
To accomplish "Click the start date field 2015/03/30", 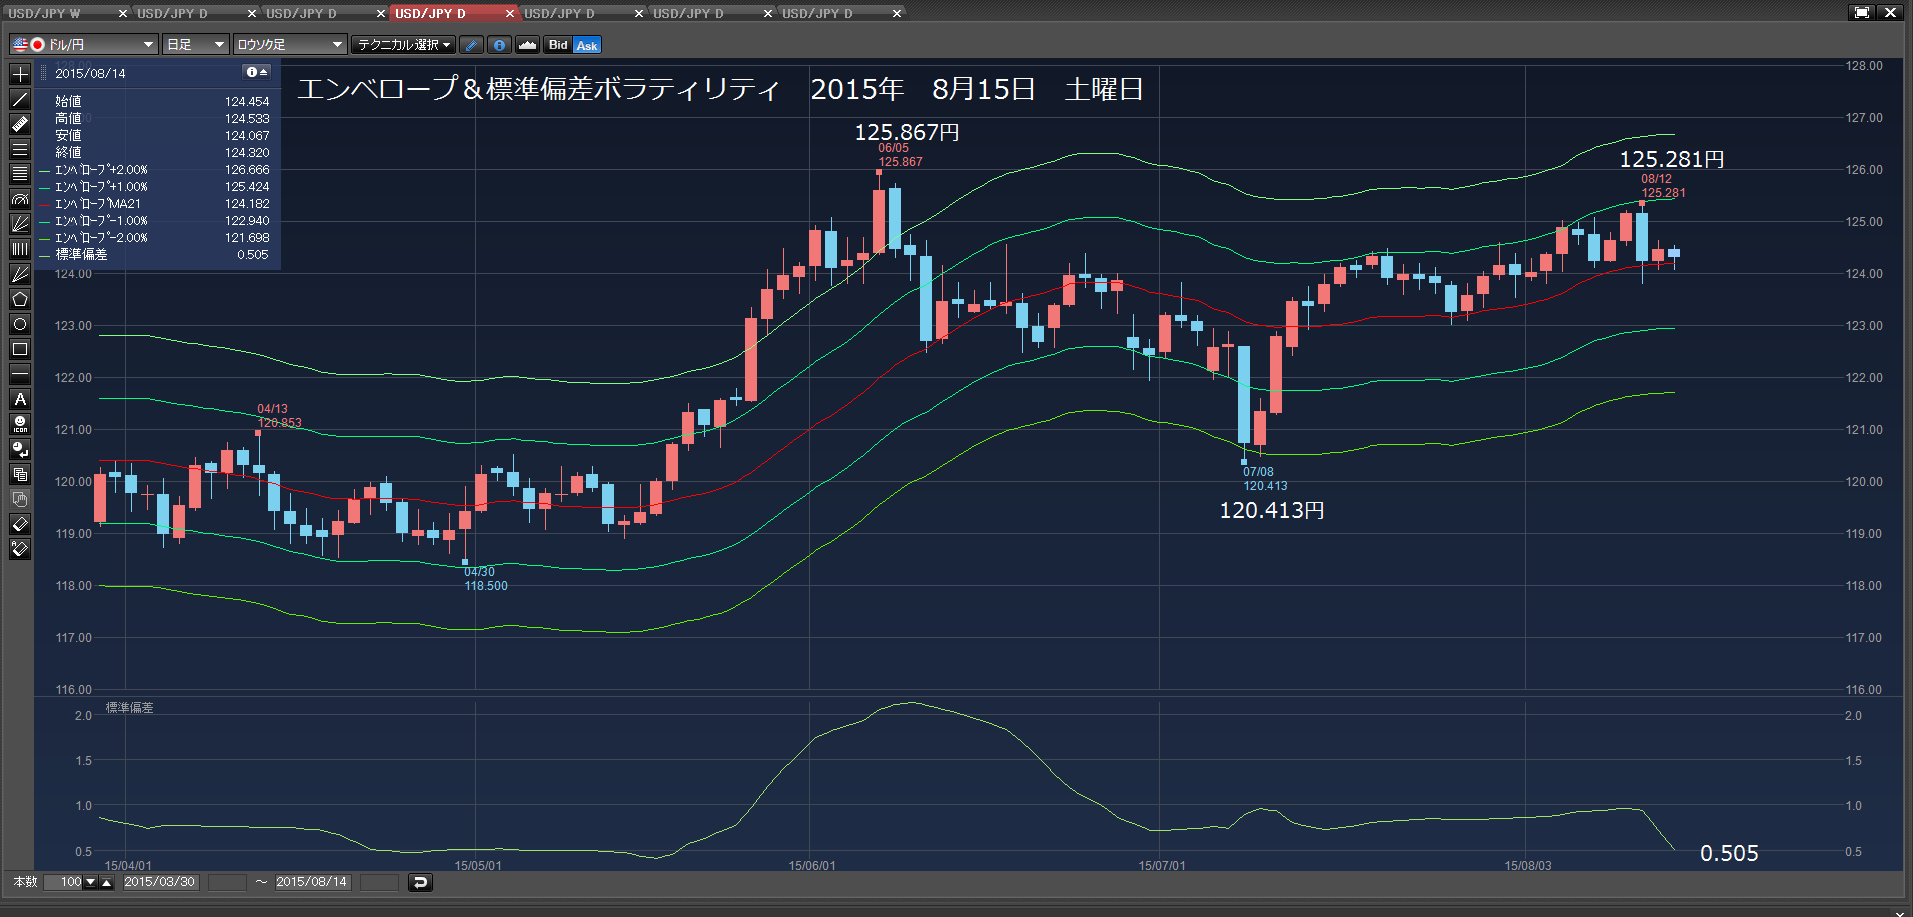I will [x=160, y=882].
